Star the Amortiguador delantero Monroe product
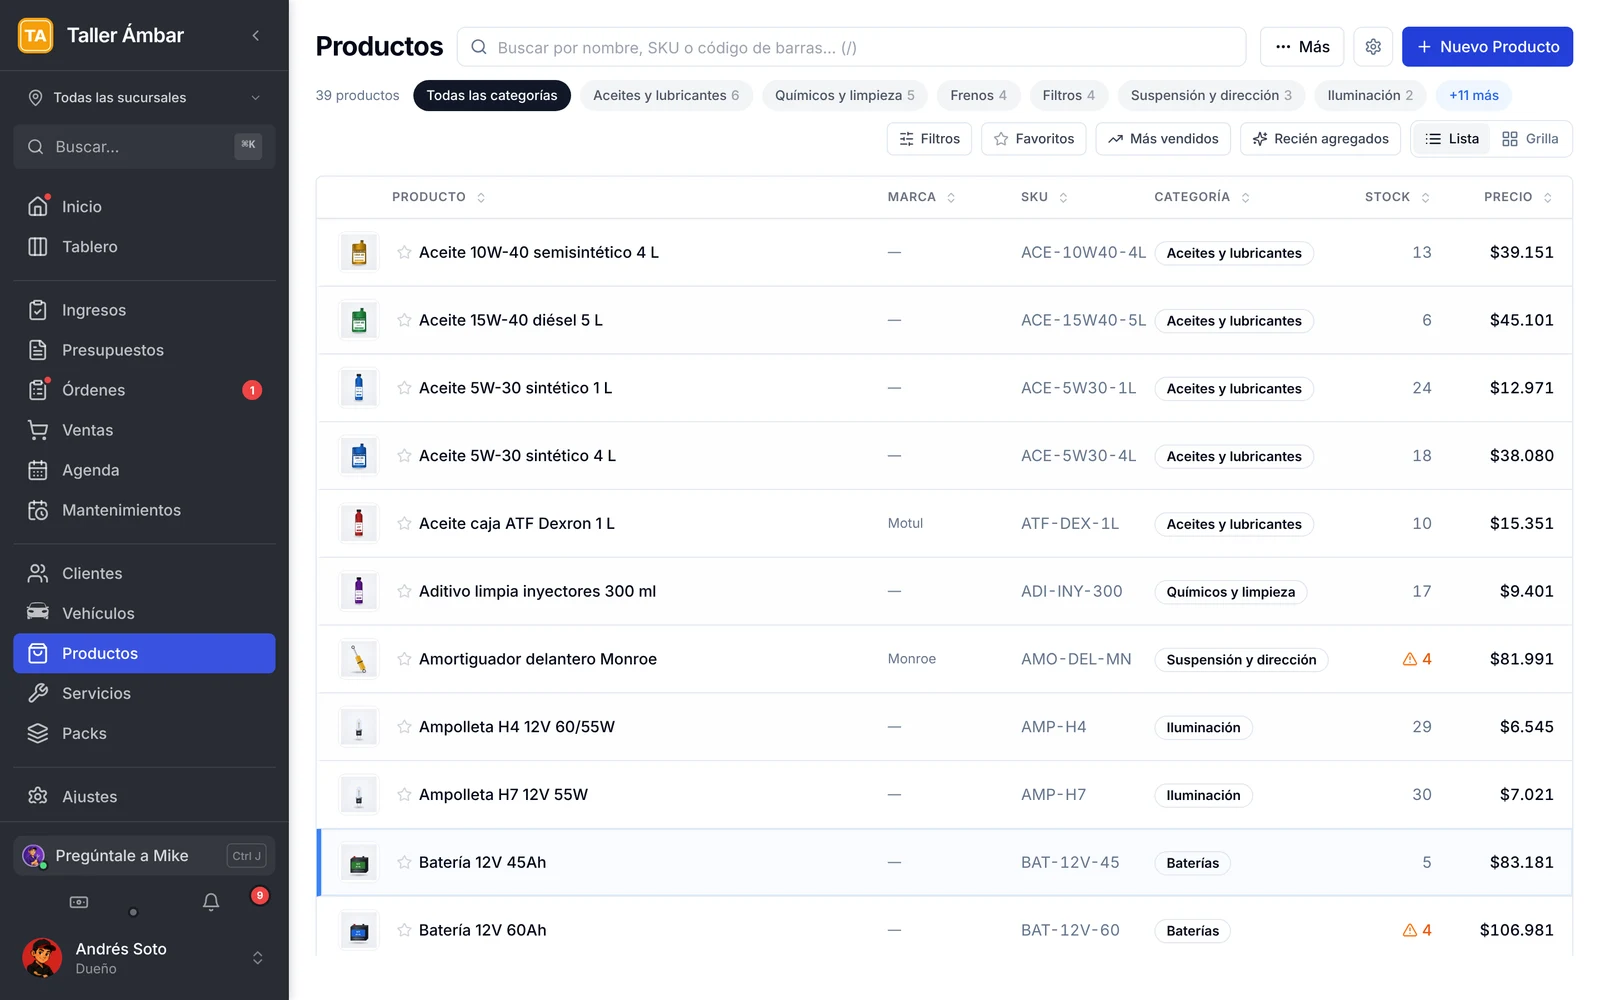 pos(404,659)
